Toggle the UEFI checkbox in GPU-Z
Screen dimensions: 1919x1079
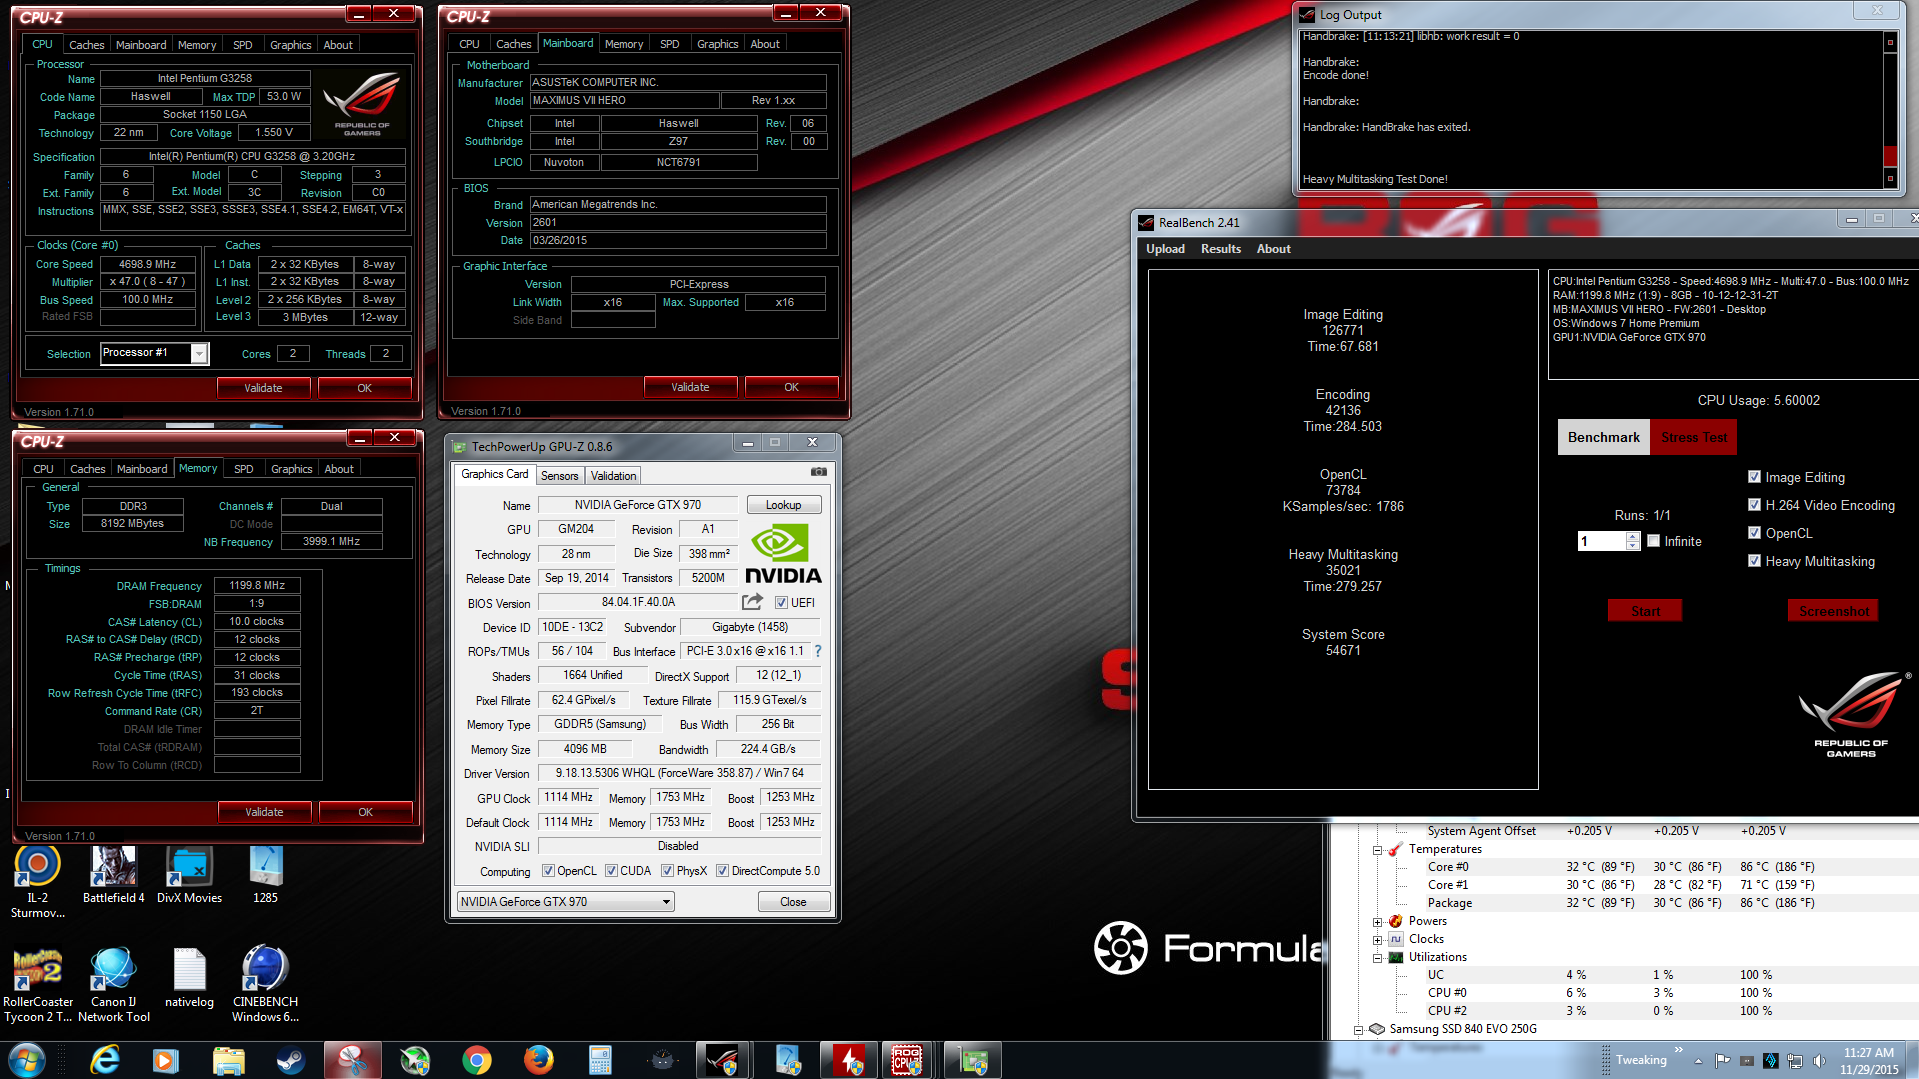point(781,602)
